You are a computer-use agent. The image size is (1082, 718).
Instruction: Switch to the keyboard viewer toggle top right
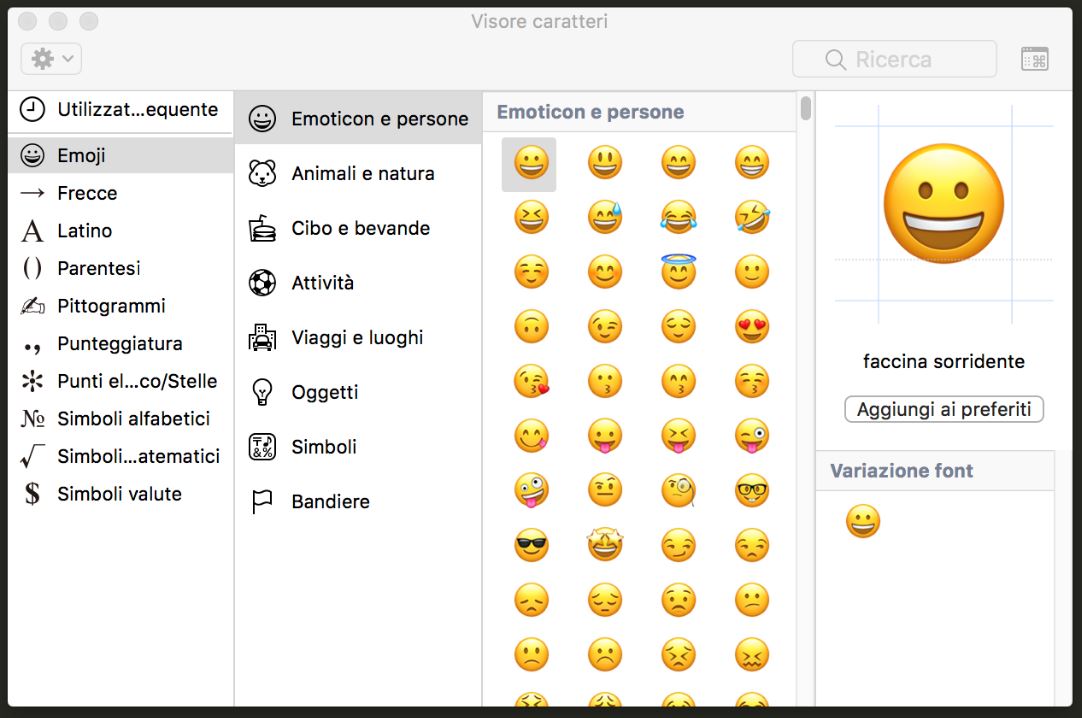[1034, 58]
